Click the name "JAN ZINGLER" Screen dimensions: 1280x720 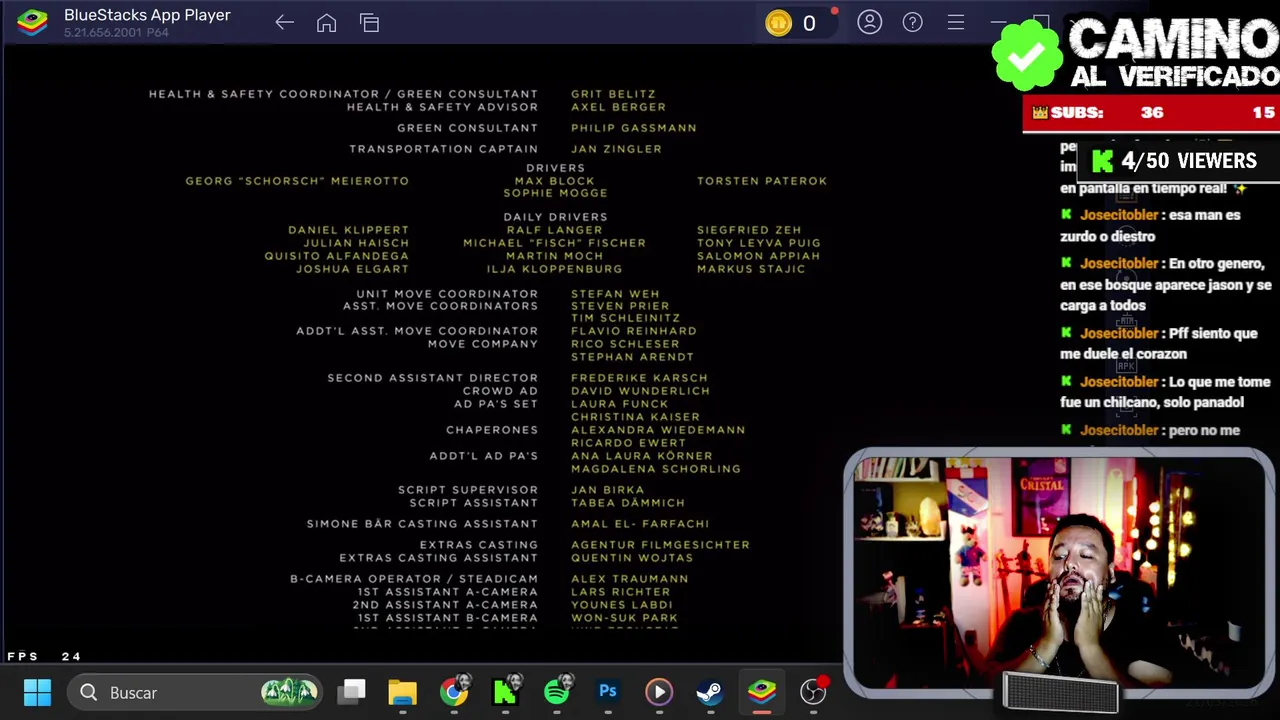tap(616, 149)
